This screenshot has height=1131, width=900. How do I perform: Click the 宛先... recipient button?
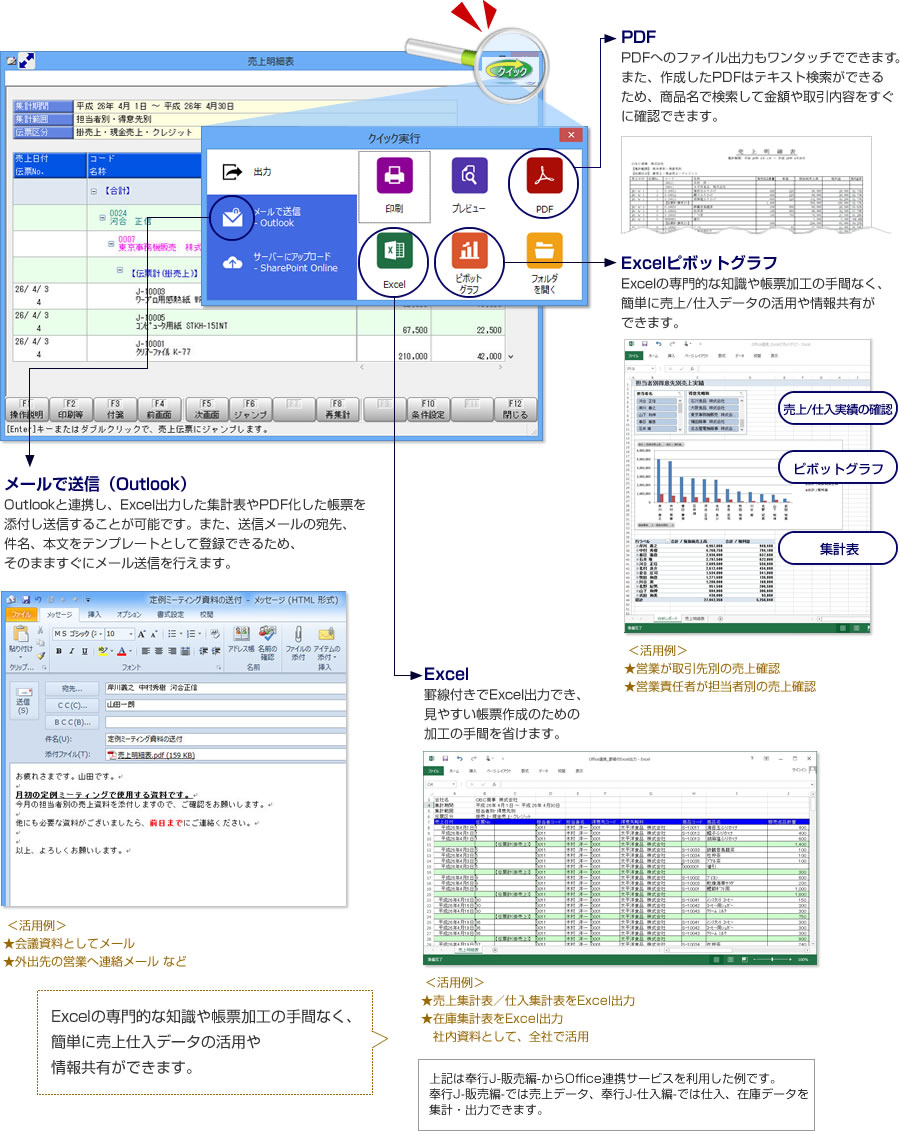[72, 688]
